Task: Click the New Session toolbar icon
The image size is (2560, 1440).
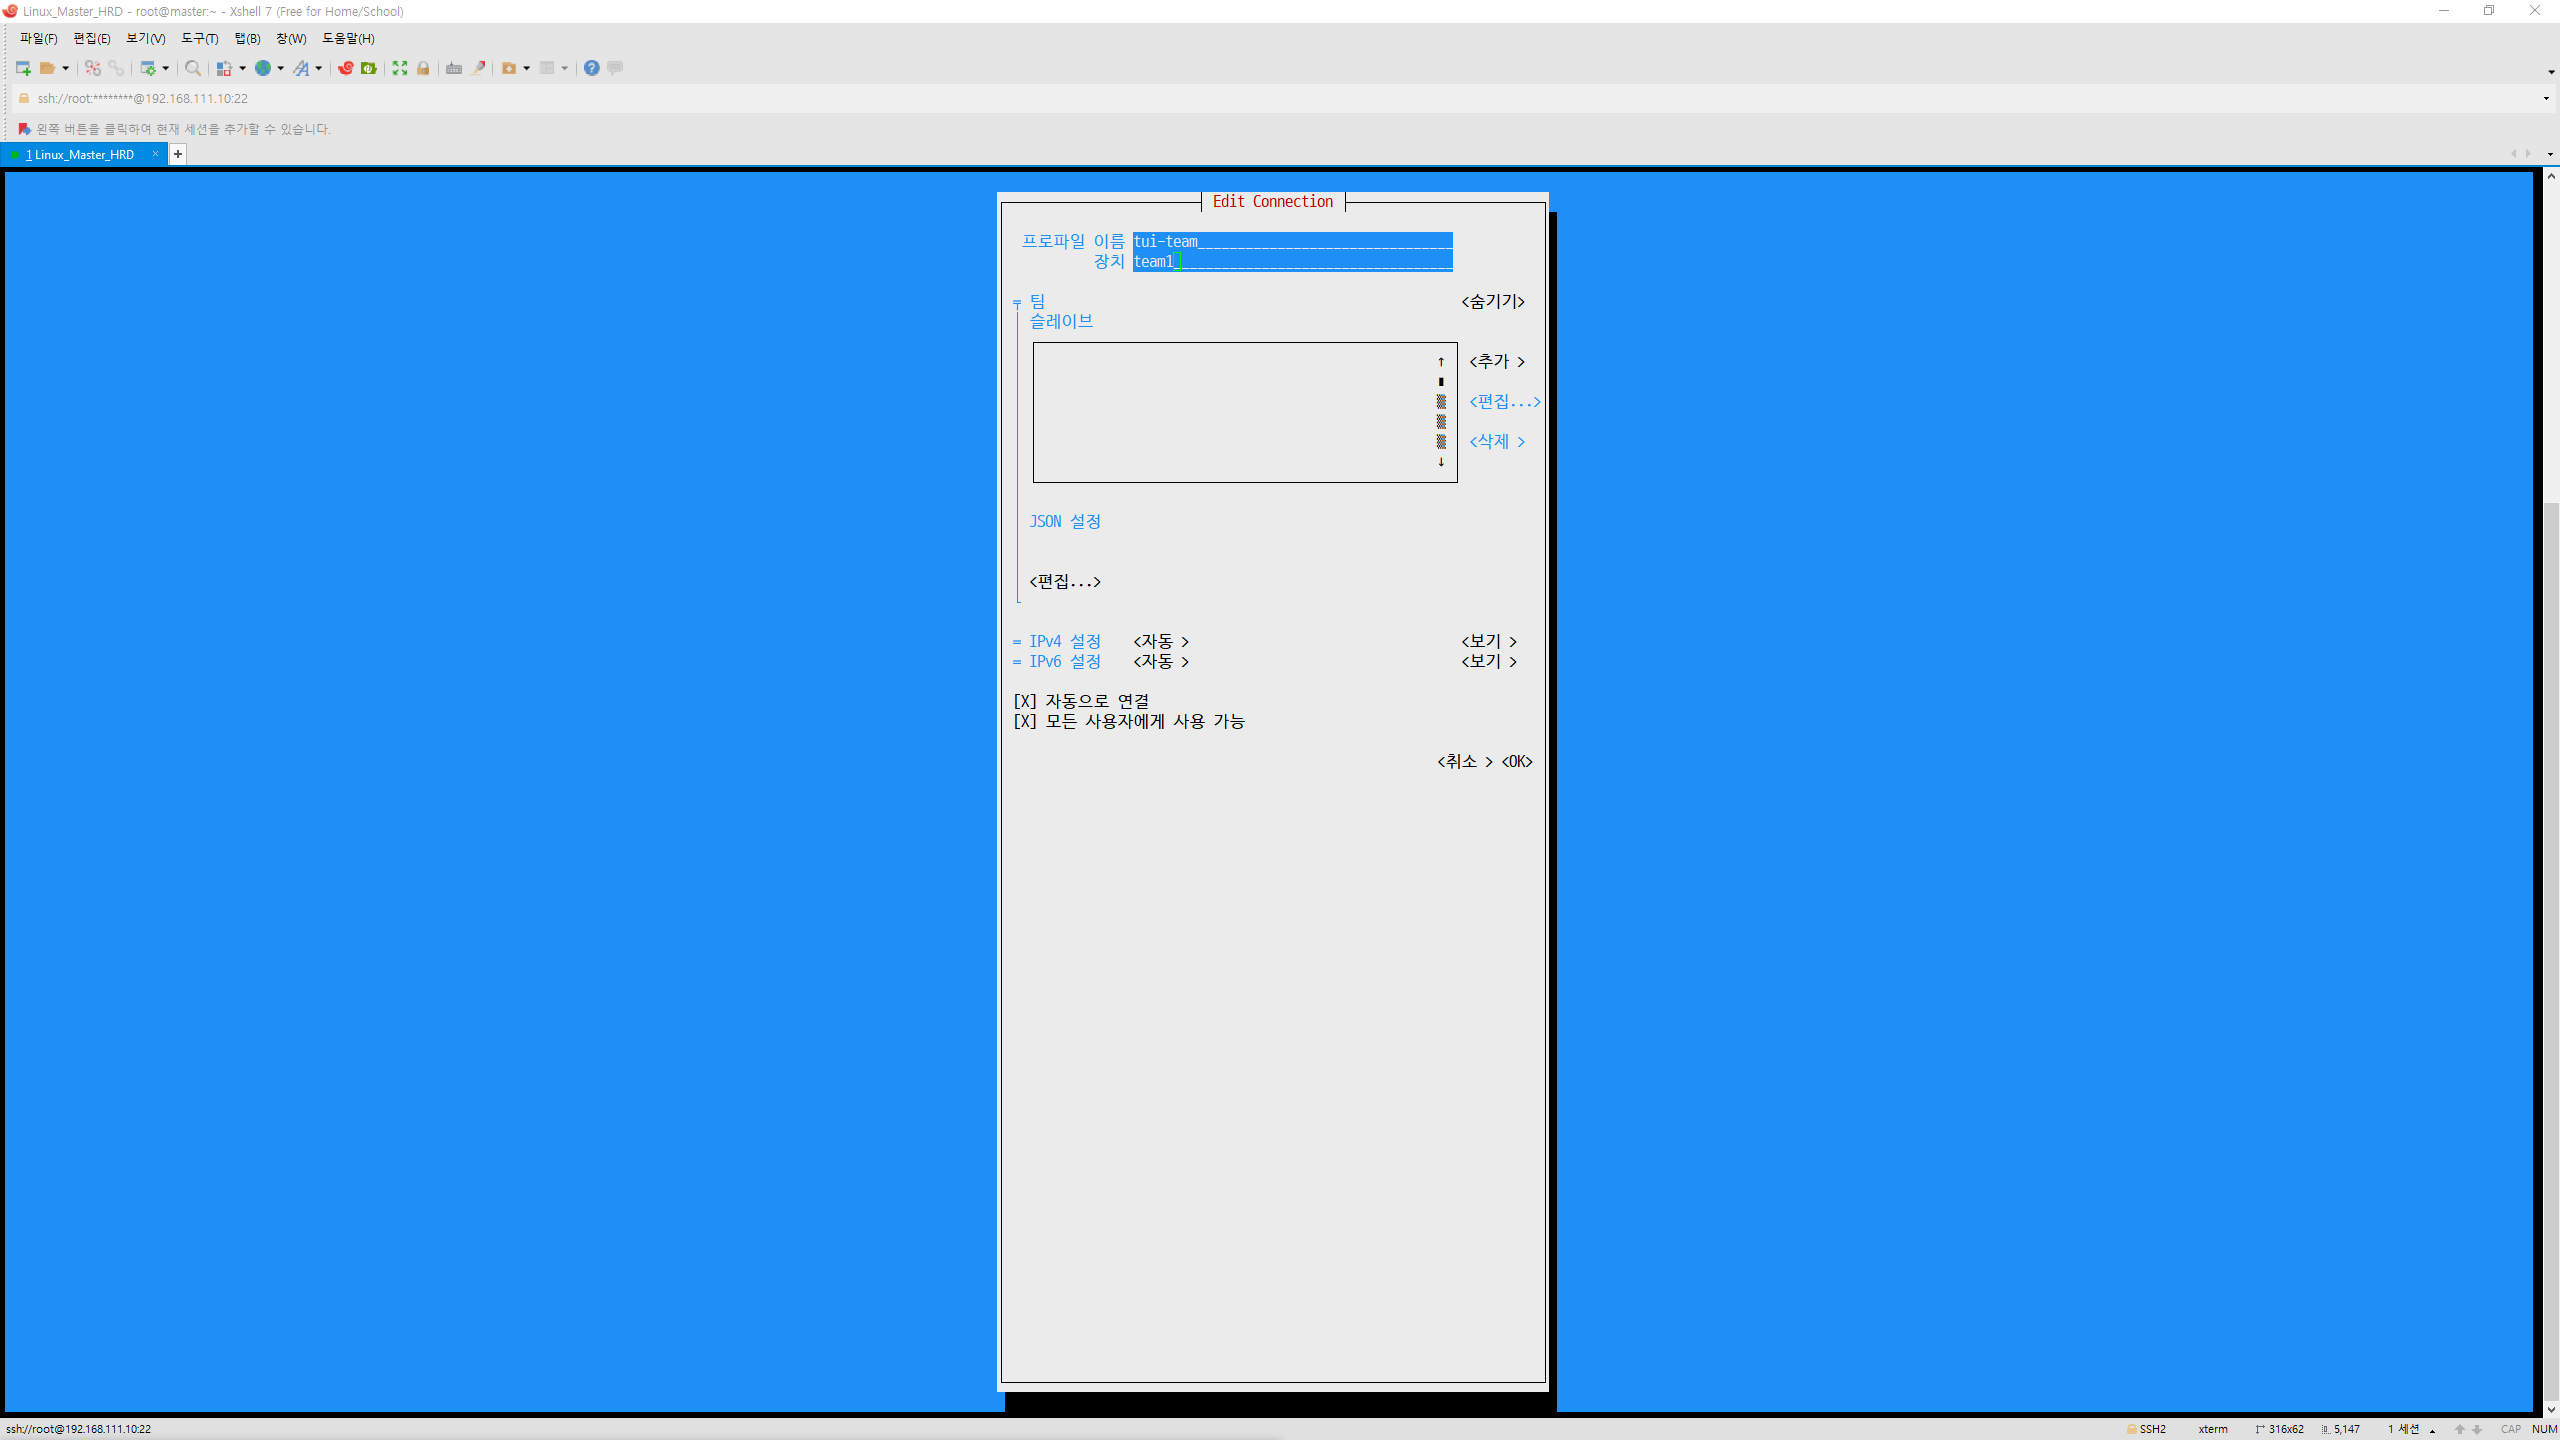Action: pos(22,68)
